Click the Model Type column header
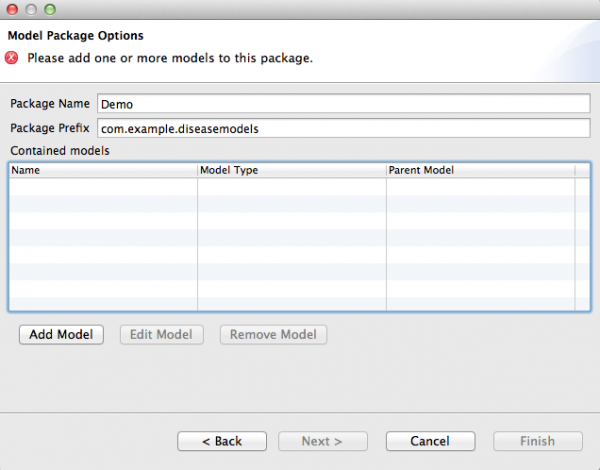600x470 pixels. tap(291, 170)
